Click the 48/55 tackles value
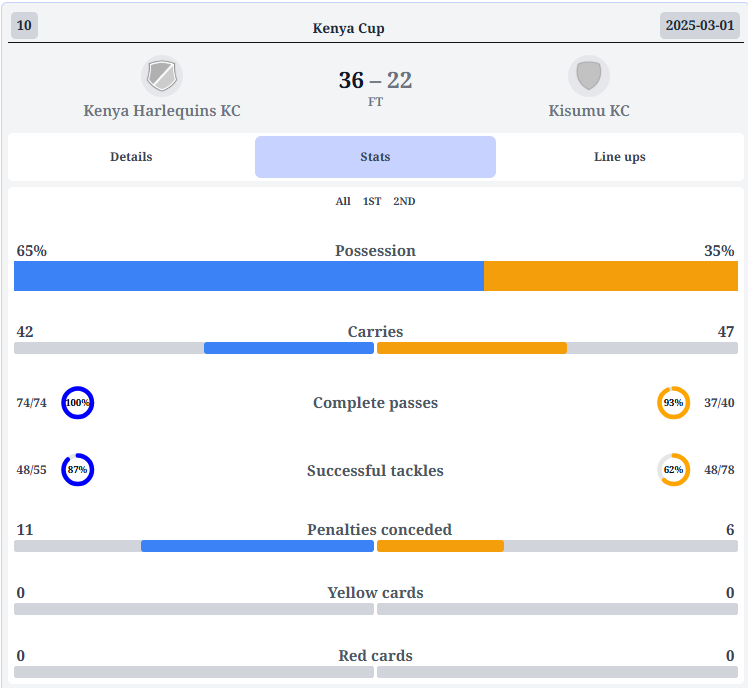748x688 pixels. point(31,470)
